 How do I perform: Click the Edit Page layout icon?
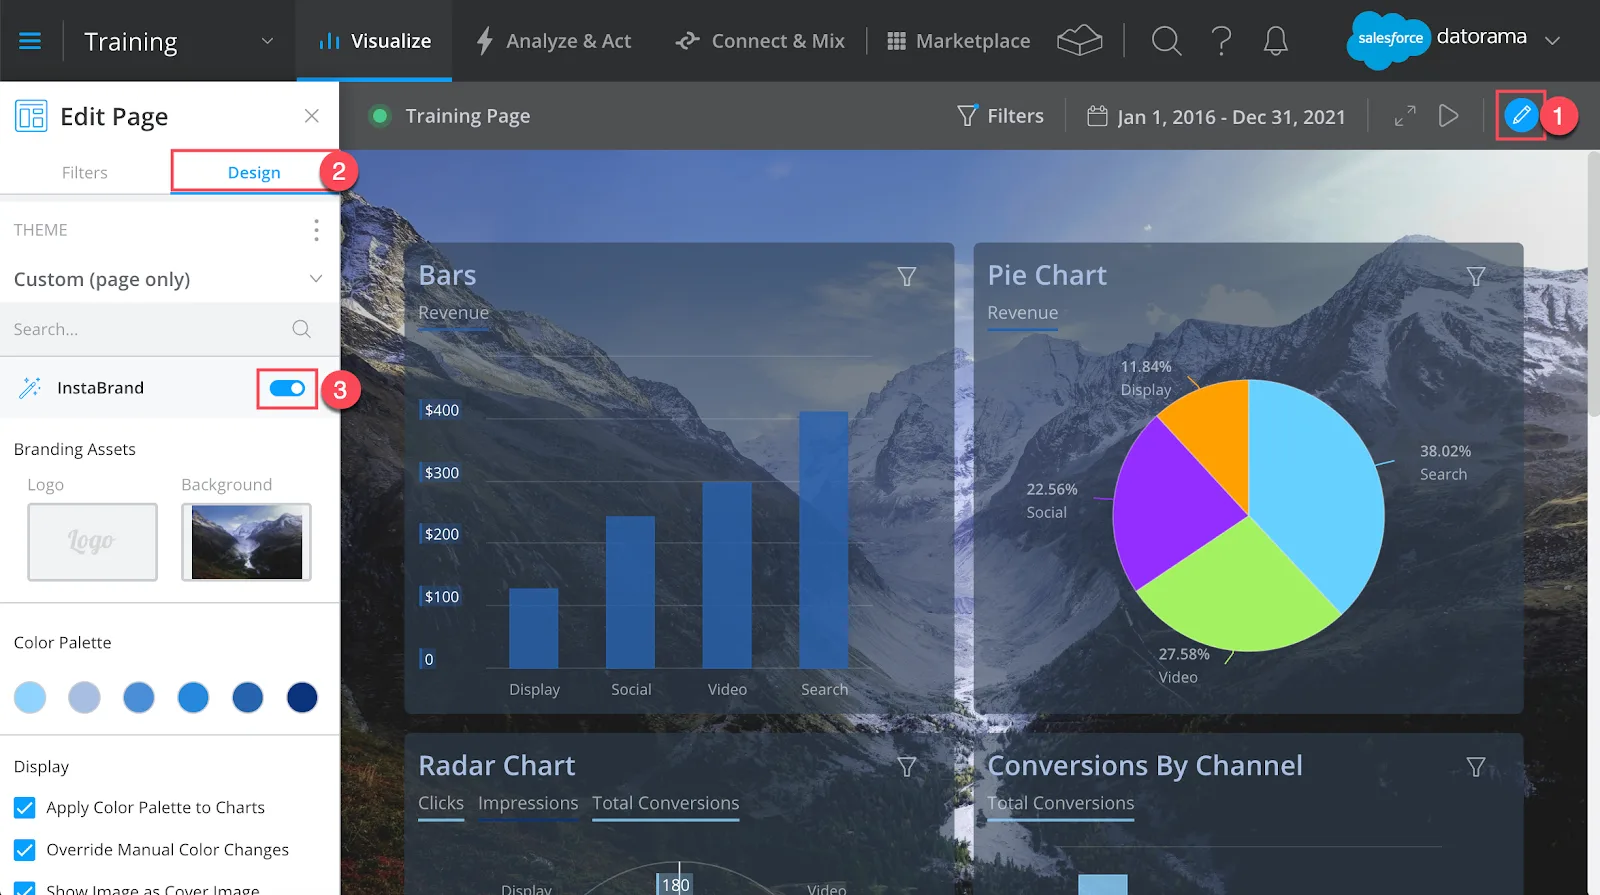point(31,116)
